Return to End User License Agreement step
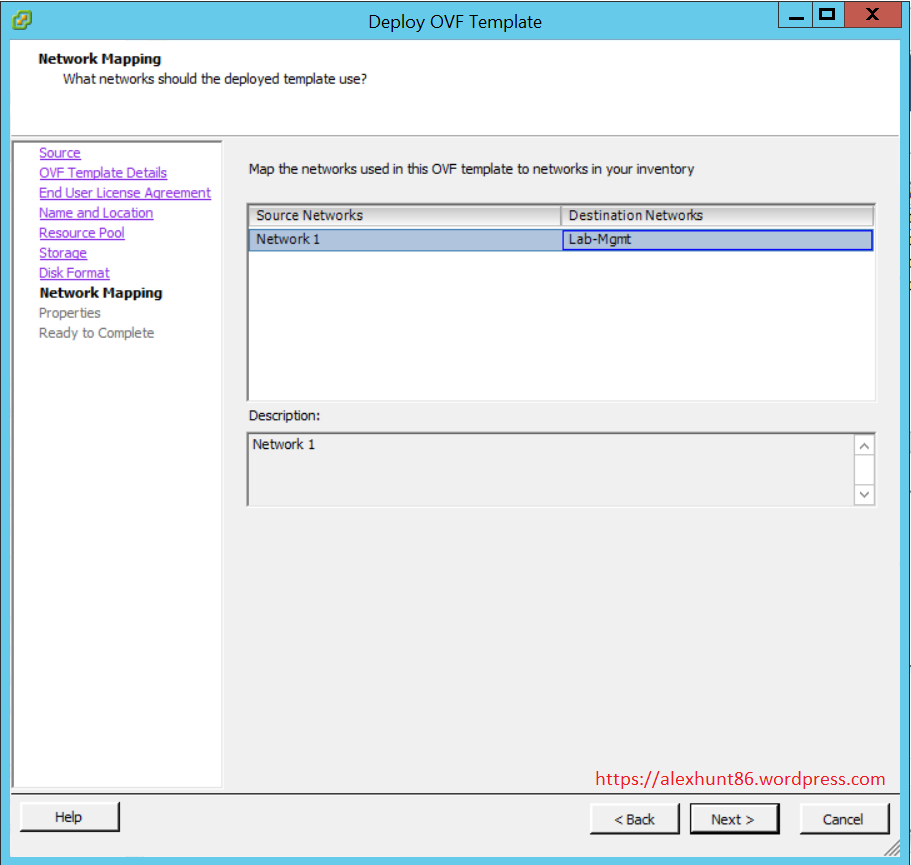Screen dimensions: 911x865 (x=125, y=193)
